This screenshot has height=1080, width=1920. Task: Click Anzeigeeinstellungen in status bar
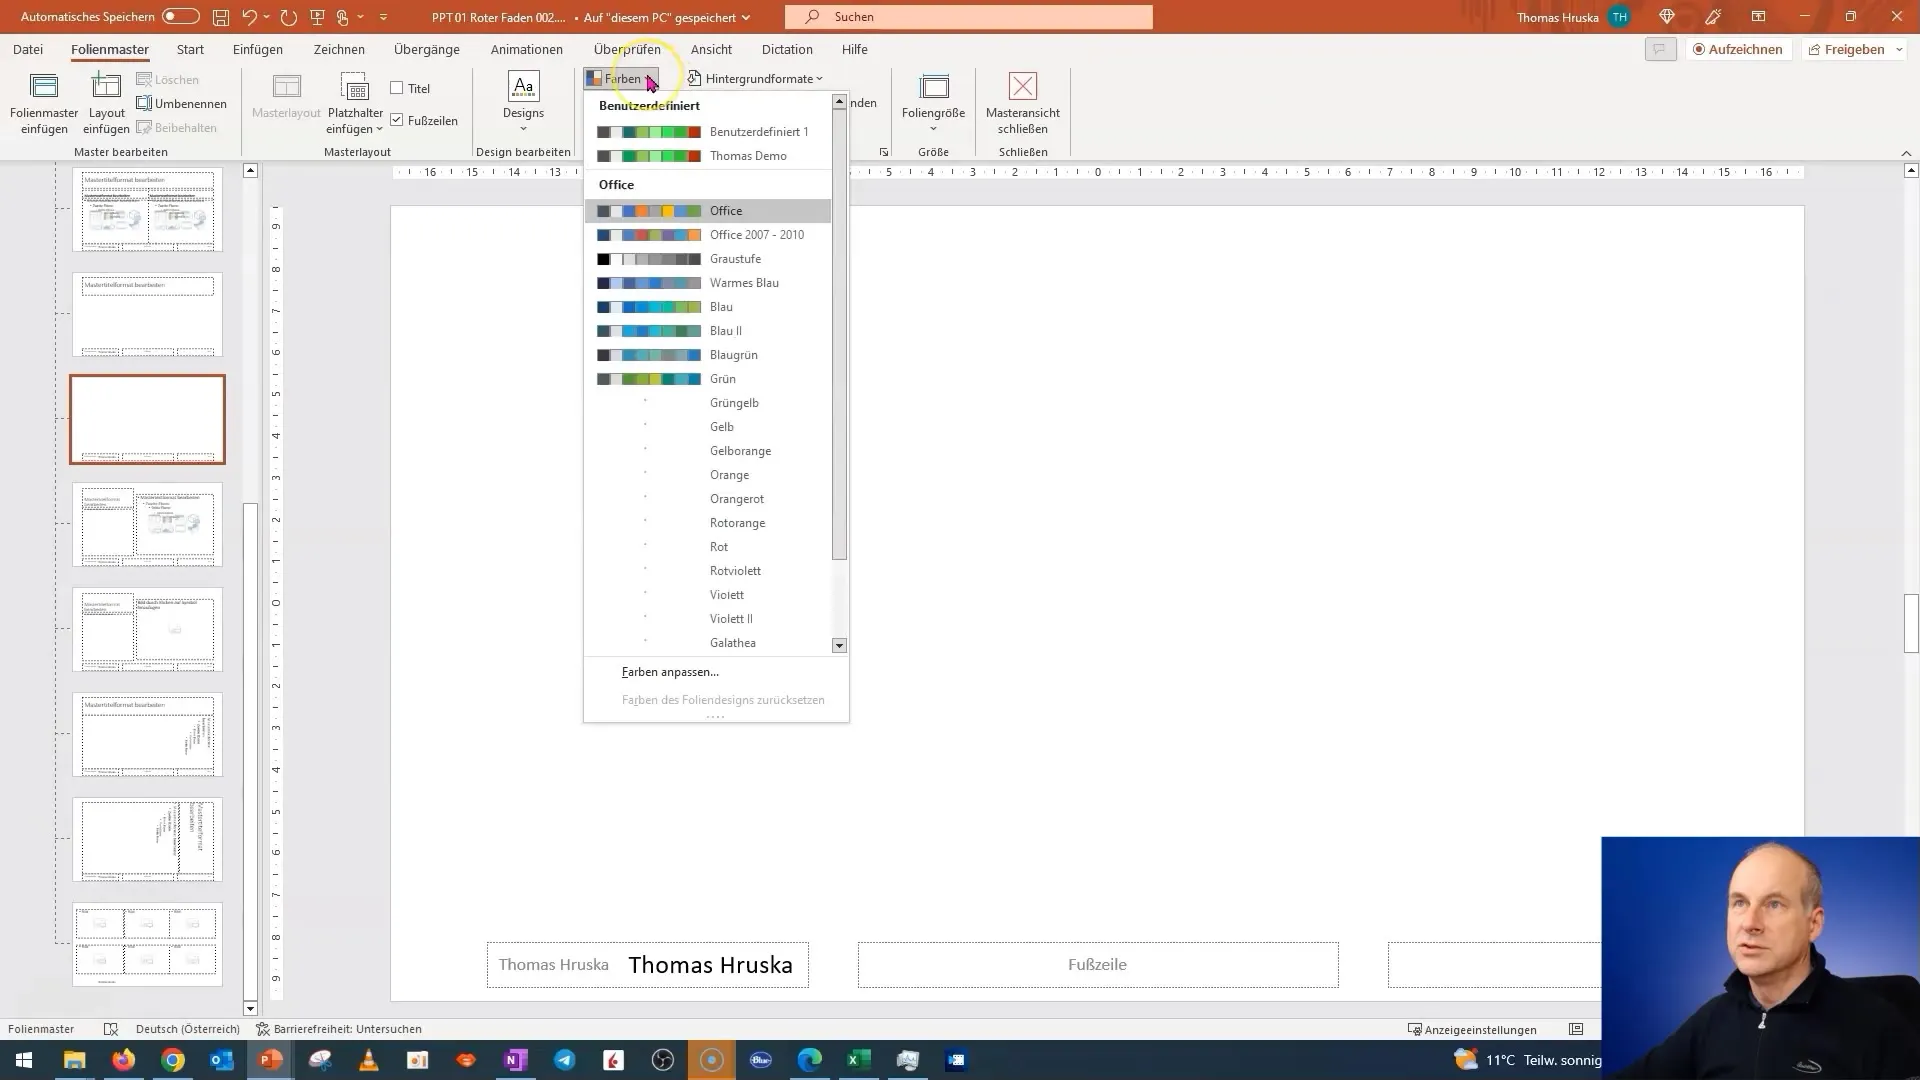point(1472,1029)
